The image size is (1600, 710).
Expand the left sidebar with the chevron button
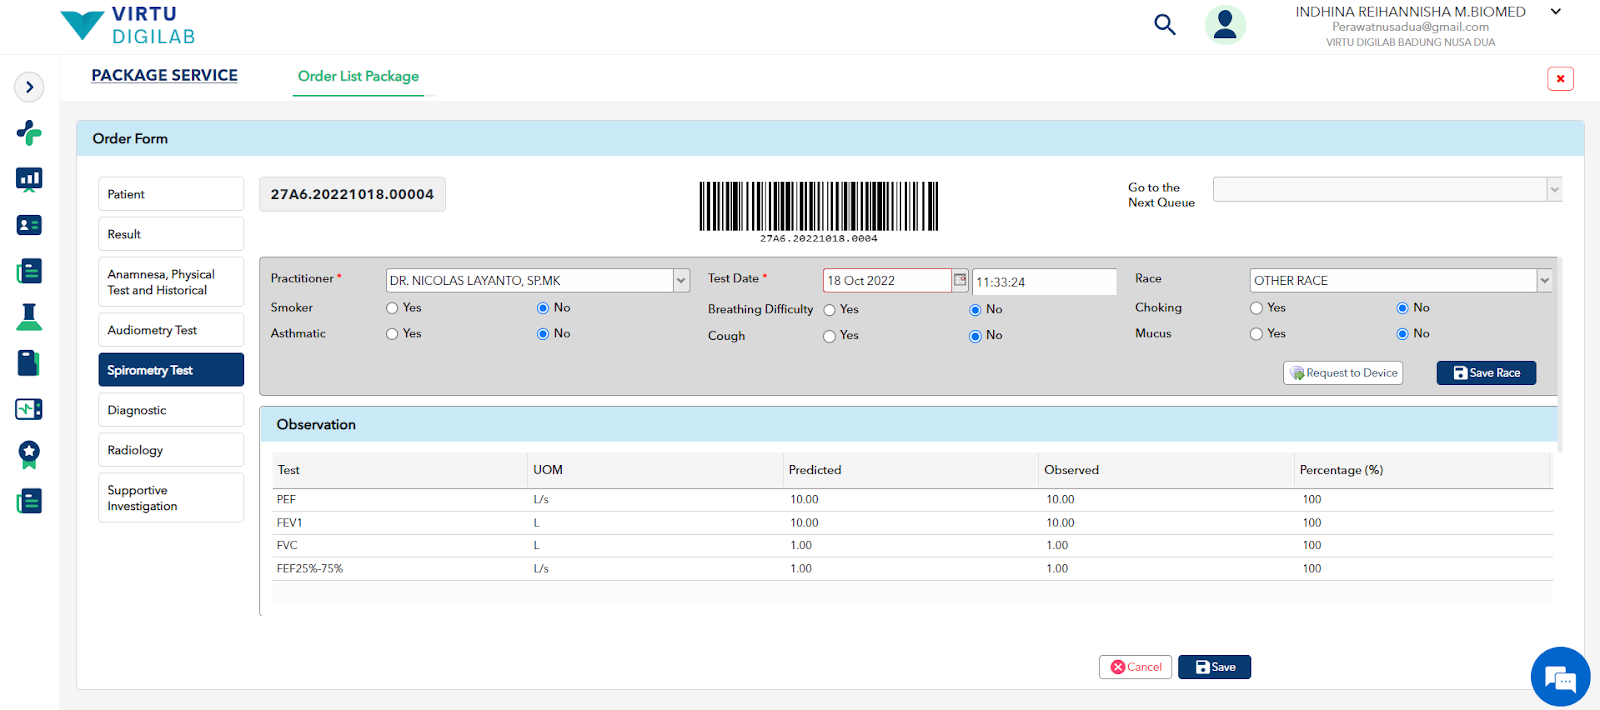tap(29, 87)
